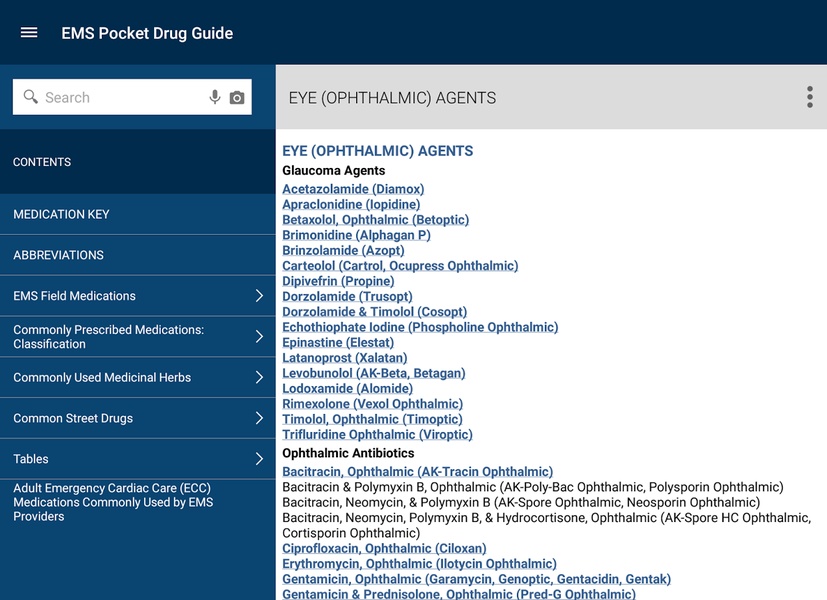Expand the Tables chevron
827x600 pixels.
tap(259, 459)
